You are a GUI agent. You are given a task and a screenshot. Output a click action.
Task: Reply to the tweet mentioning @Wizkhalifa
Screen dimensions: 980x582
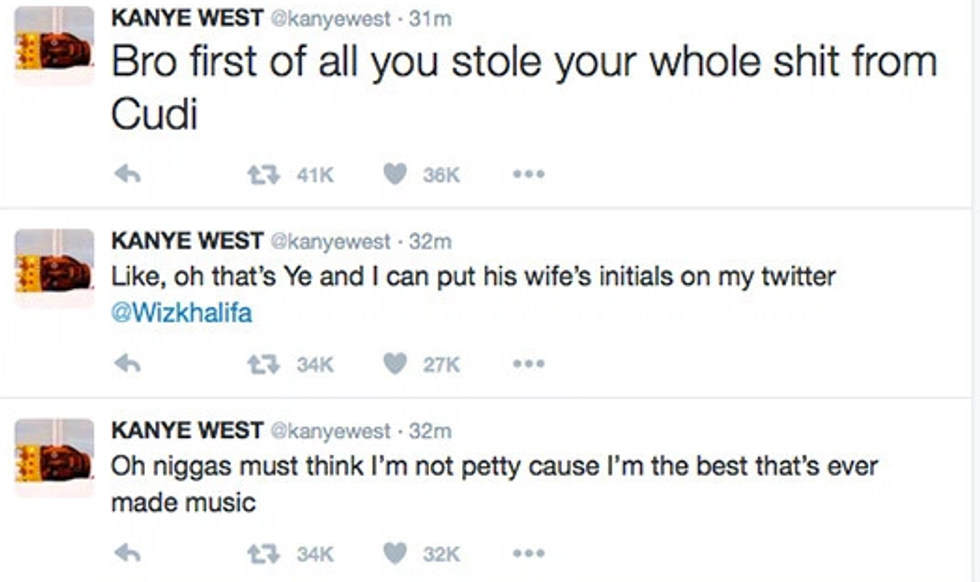(x=127, y=365)
